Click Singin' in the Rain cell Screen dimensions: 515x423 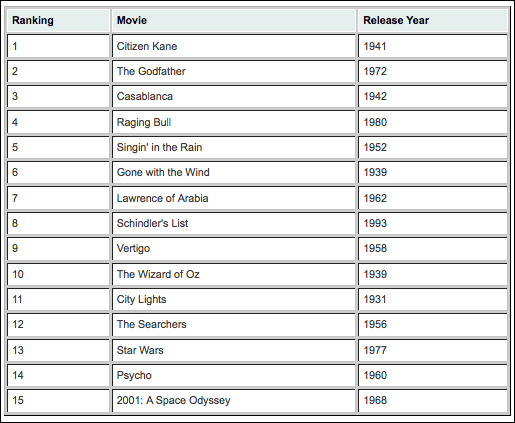pyautogui.click(x=234, y=147)
